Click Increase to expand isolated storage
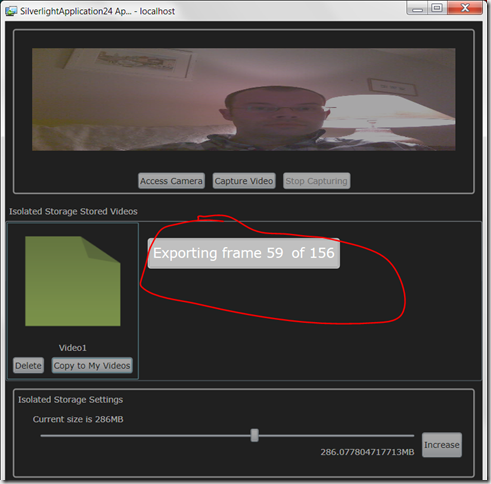The image size is (491, 484). 442,445
